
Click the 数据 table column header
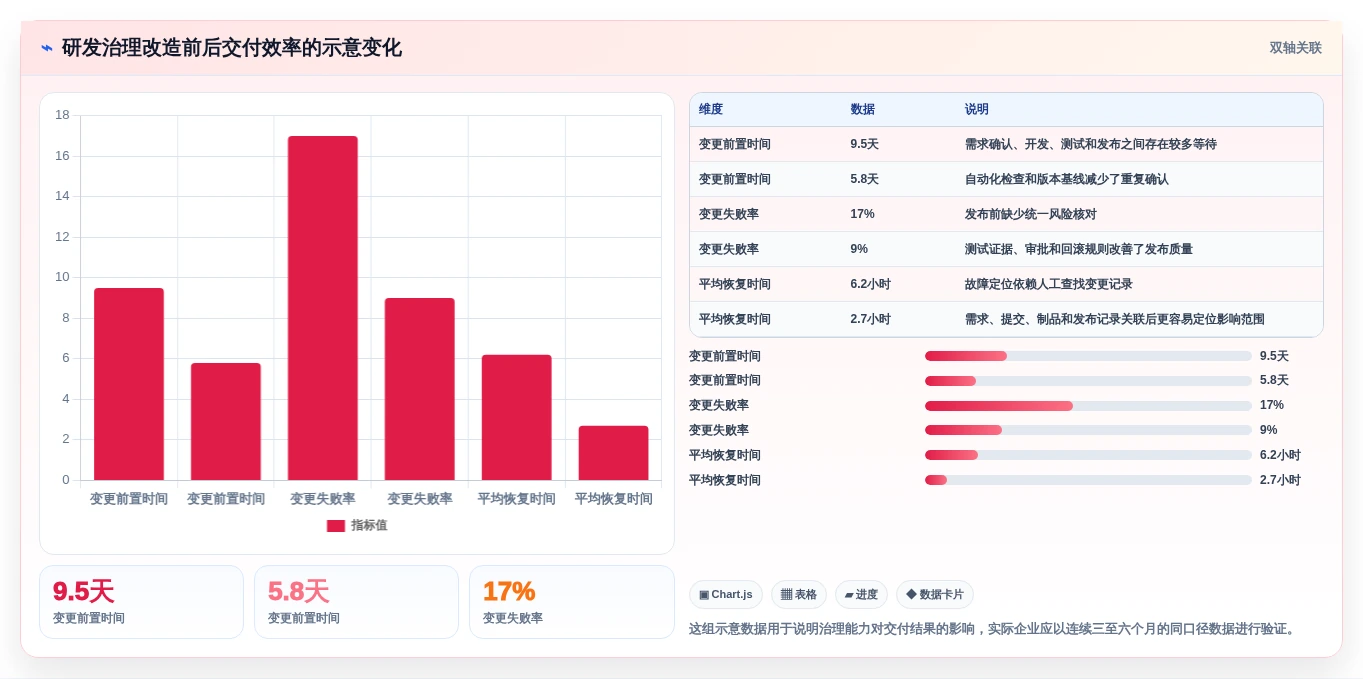[863, 110]
